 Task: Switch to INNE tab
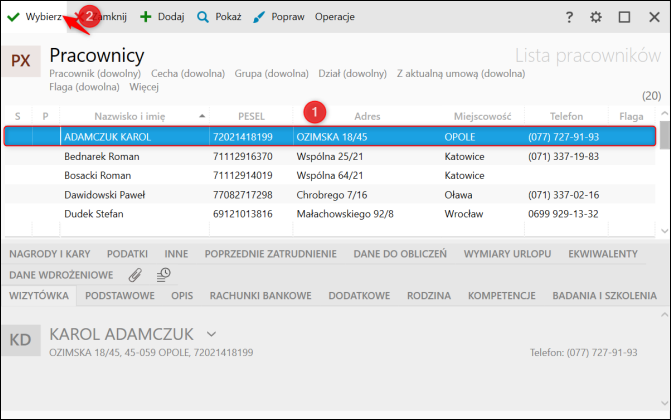[x=176, y=254]
